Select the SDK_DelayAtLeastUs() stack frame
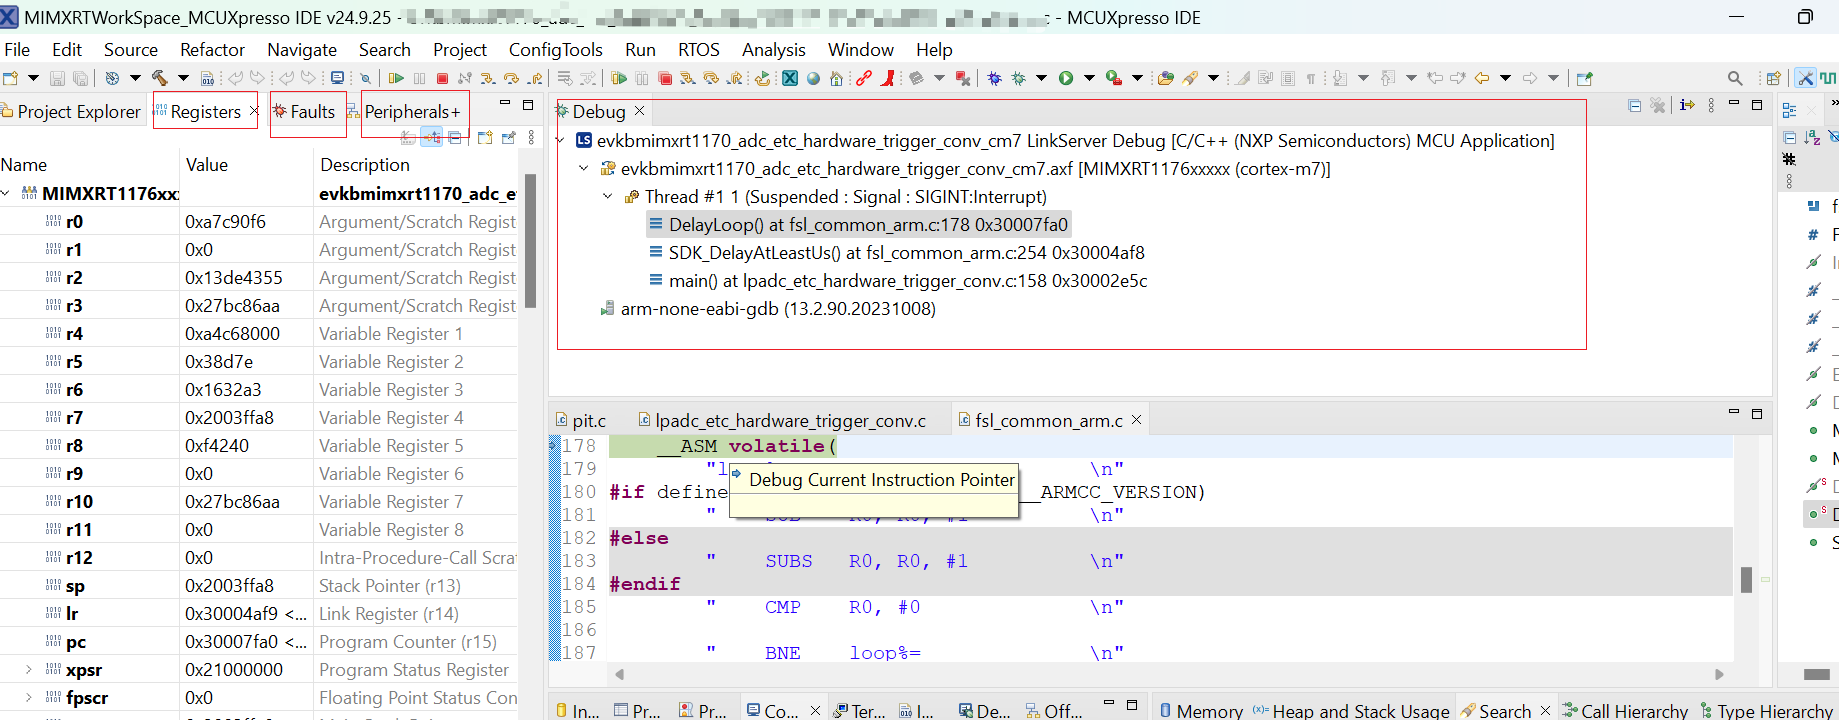 pyautogui.click(x=896, y=253)
